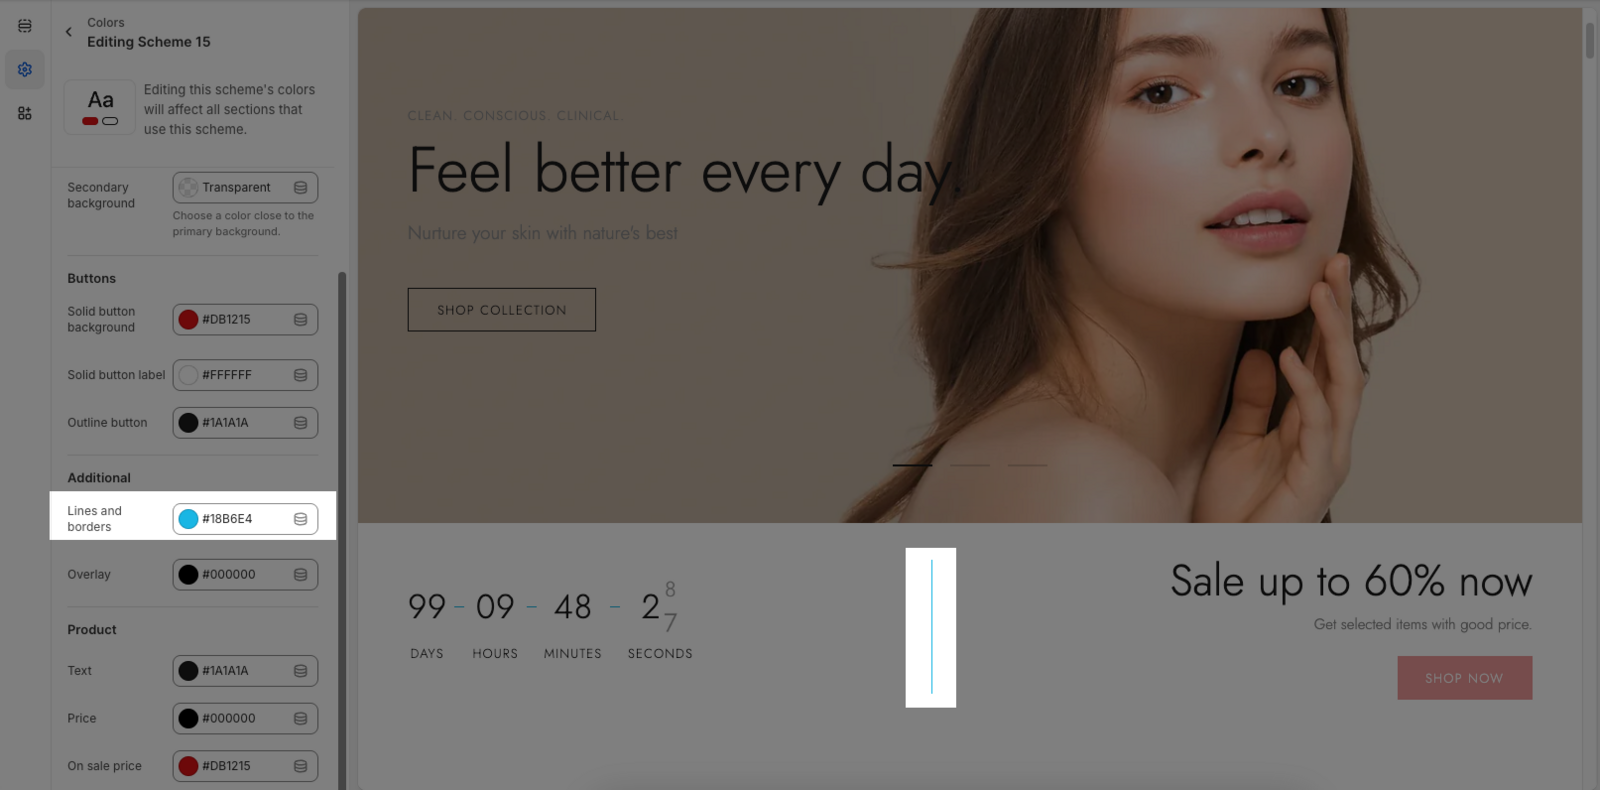The image size is (1600, 790).
Task: Click the settings panel vertical scrollbar
Action: coord(342,530)
